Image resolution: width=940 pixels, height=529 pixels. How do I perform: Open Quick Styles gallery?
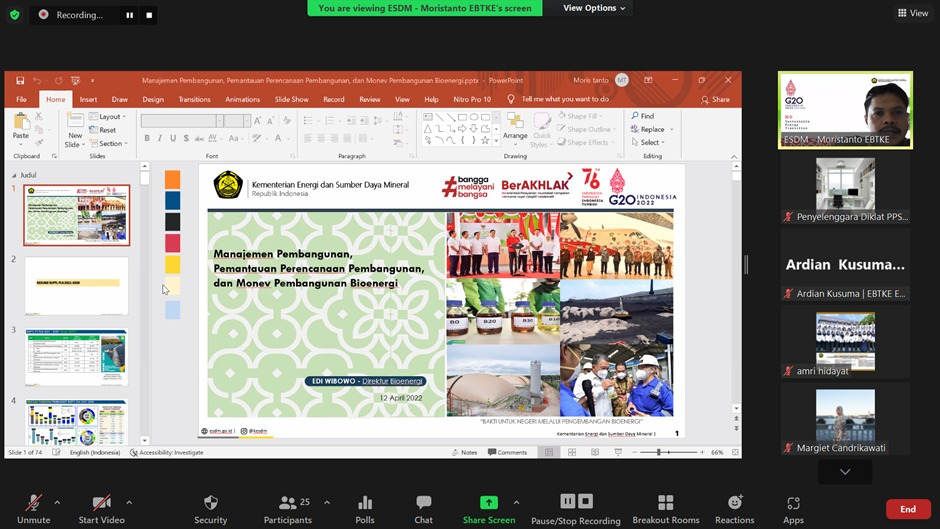click(x=542, y=130)
